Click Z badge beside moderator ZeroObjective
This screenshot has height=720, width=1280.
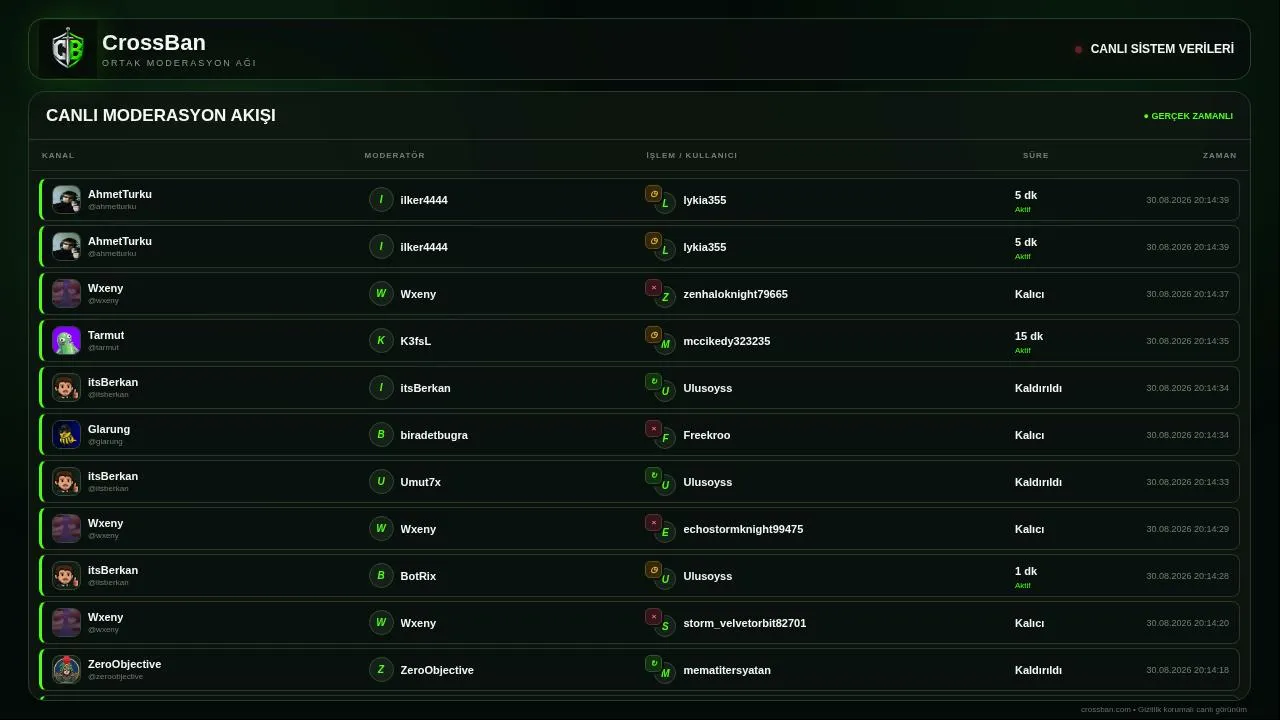click(x=381, y=670)
